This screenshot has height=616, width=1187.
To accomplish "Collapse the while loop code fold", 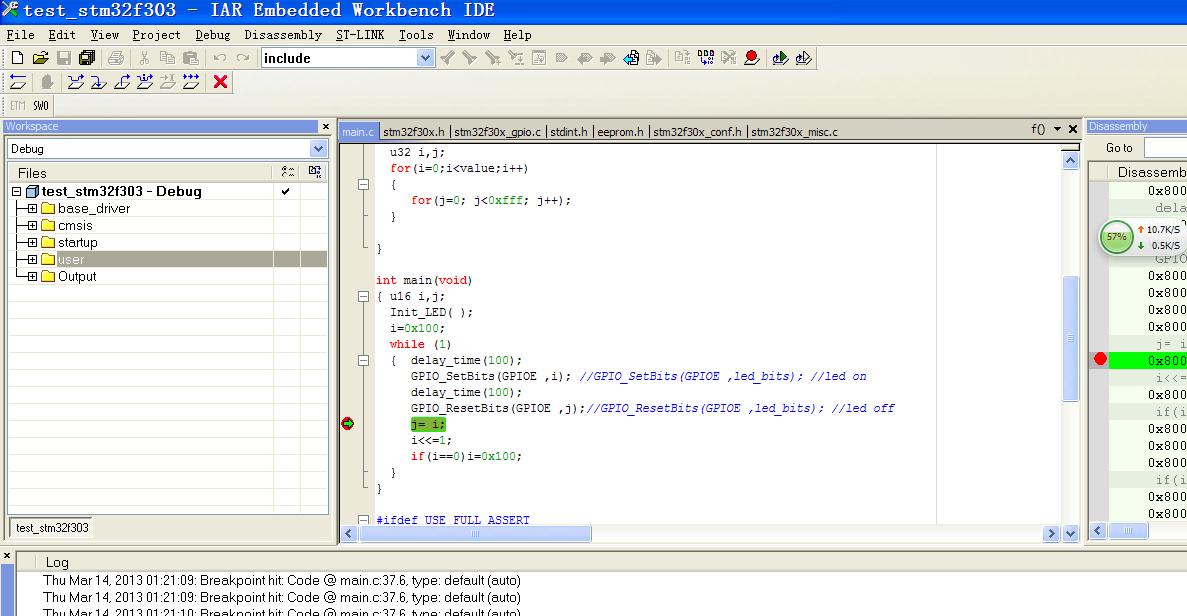I will 363,360.
